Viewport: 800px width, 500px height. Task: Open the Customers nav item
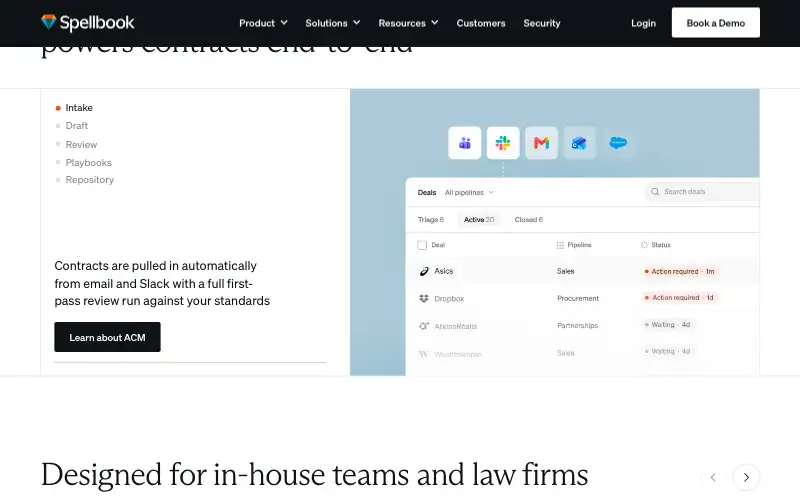click(481, 23)
